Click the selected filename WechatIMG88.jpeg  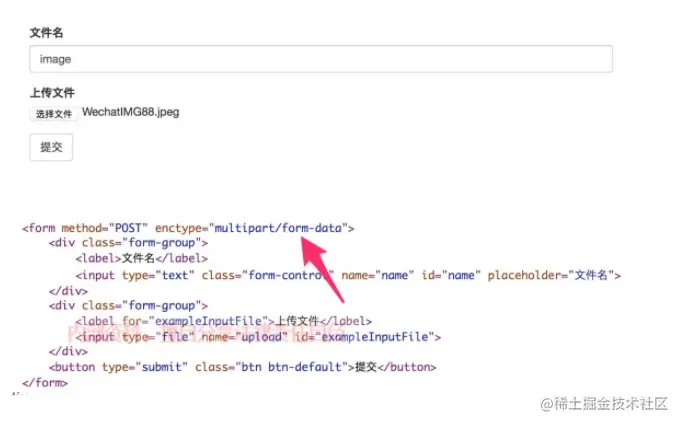point(130,112)
